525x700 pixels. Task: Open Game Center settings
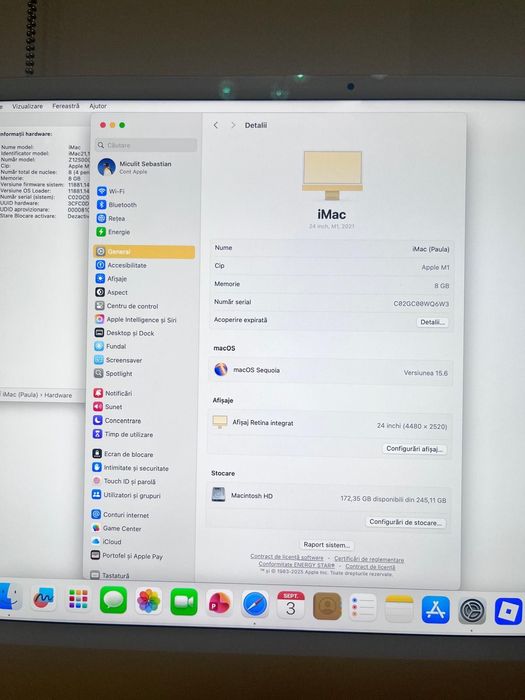tap(116, 528)
